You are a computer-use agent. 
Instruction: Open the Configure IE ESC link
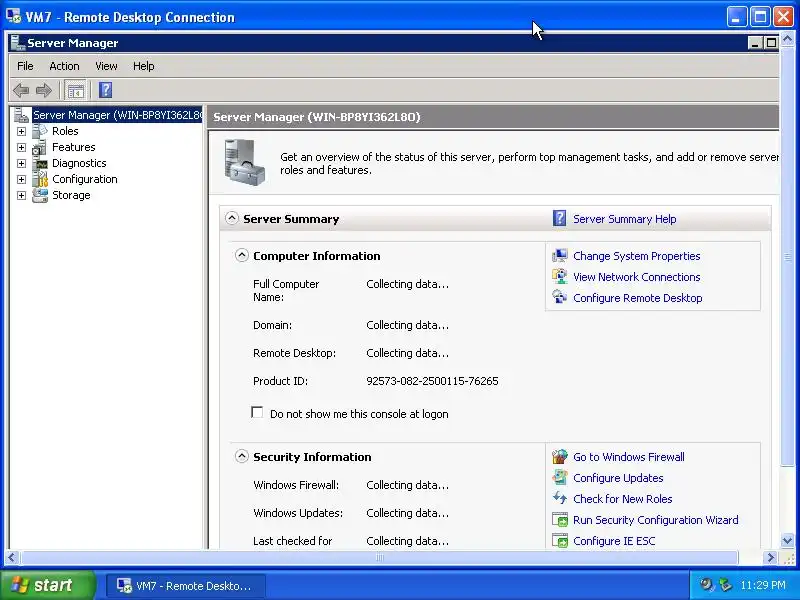click(614, 541)
